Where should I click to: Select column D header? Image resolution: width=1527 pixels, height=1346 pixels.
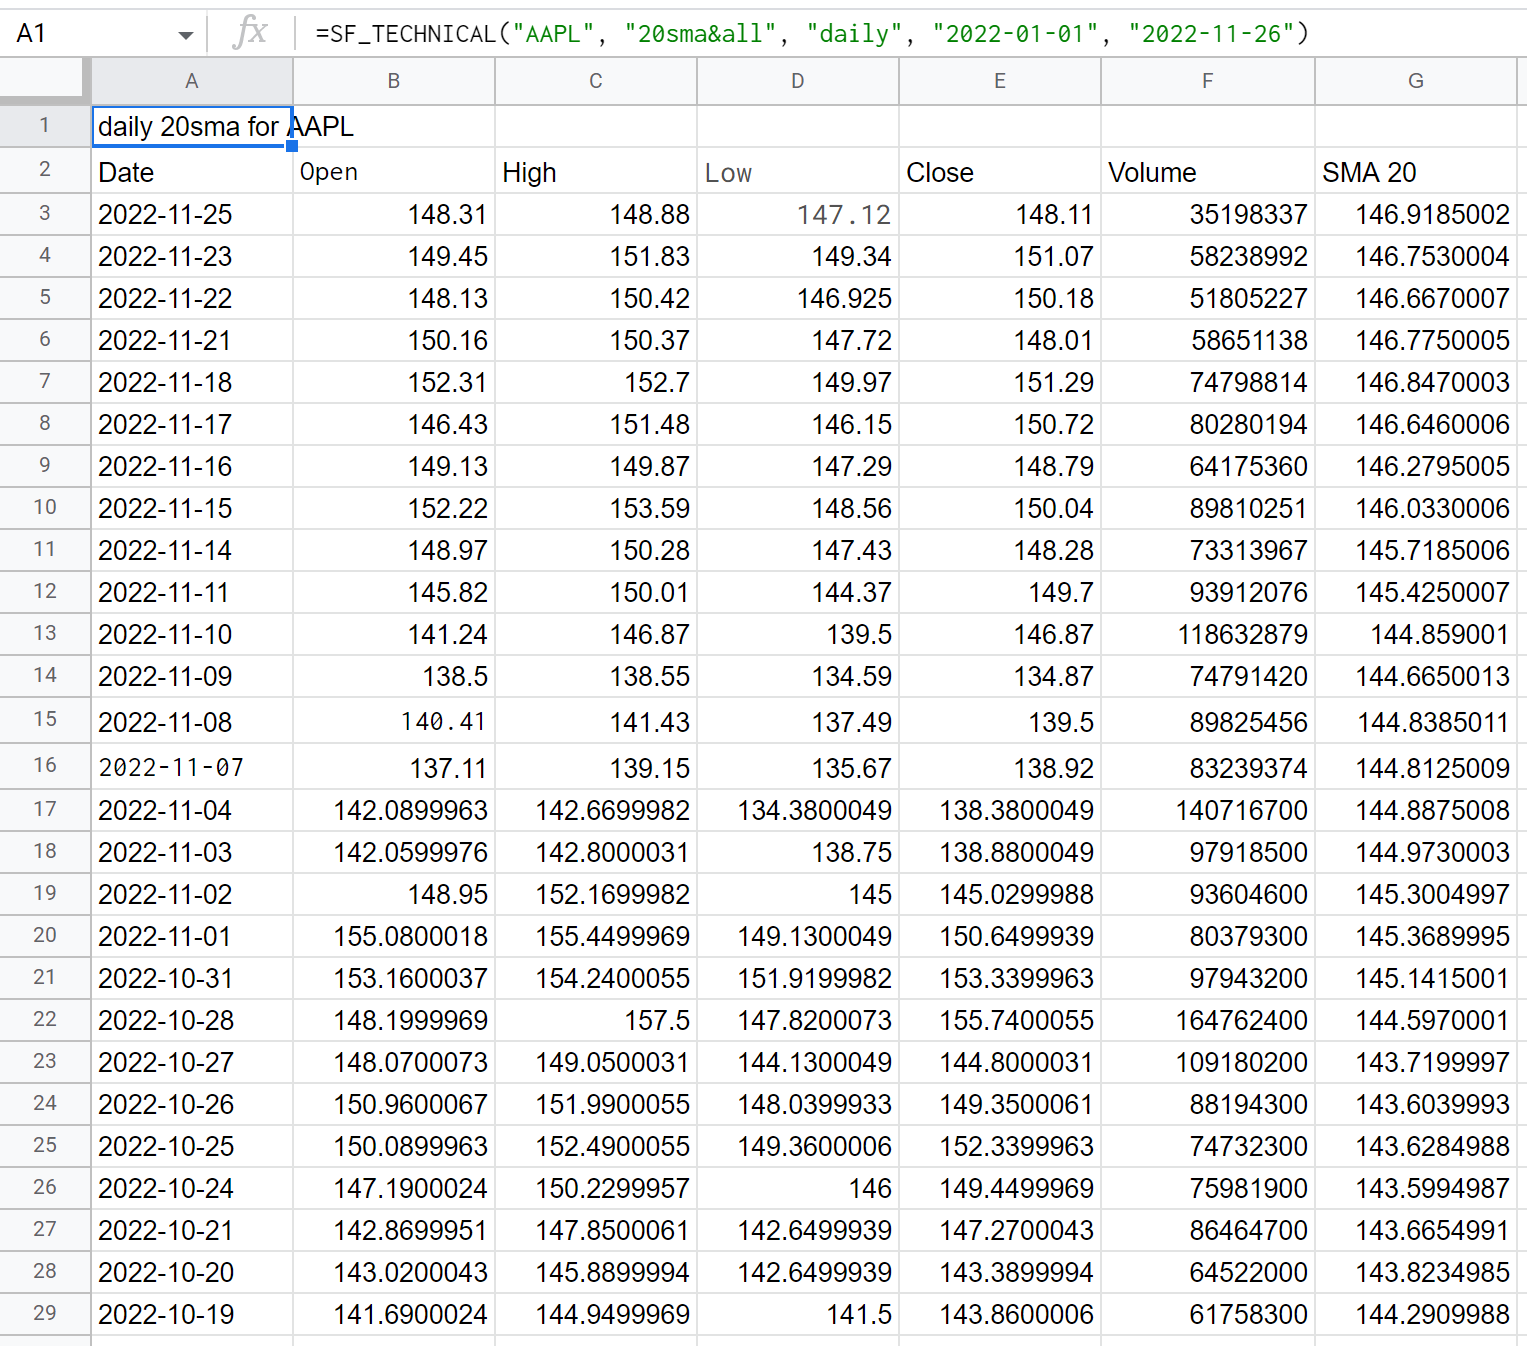[x=798, y=81]
